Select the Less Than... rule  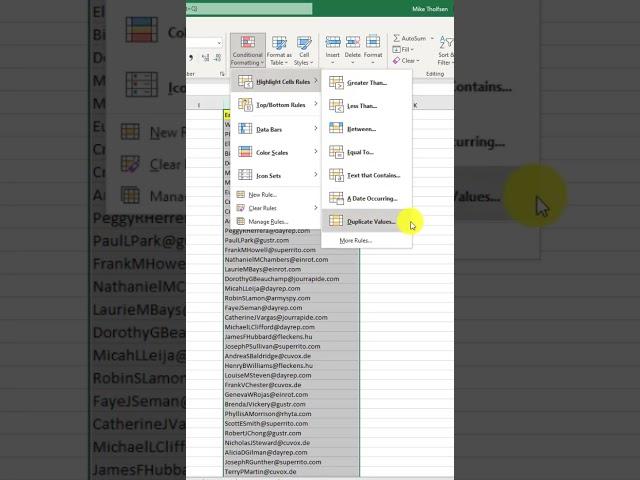pyautogui.click(x=367, y=106)
